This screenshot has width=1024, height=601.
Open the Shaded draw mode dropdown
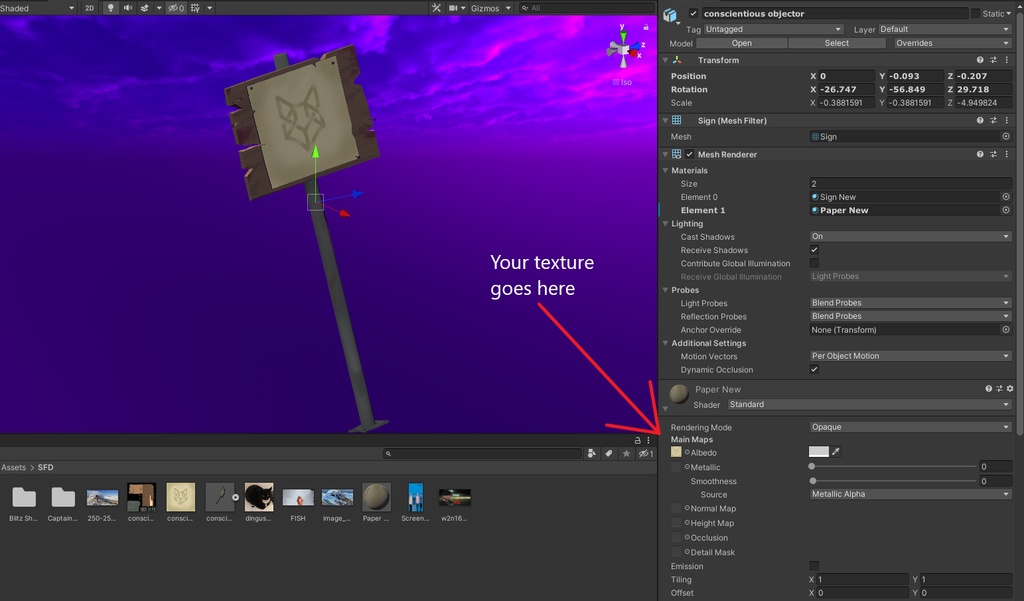coord(38,8)
